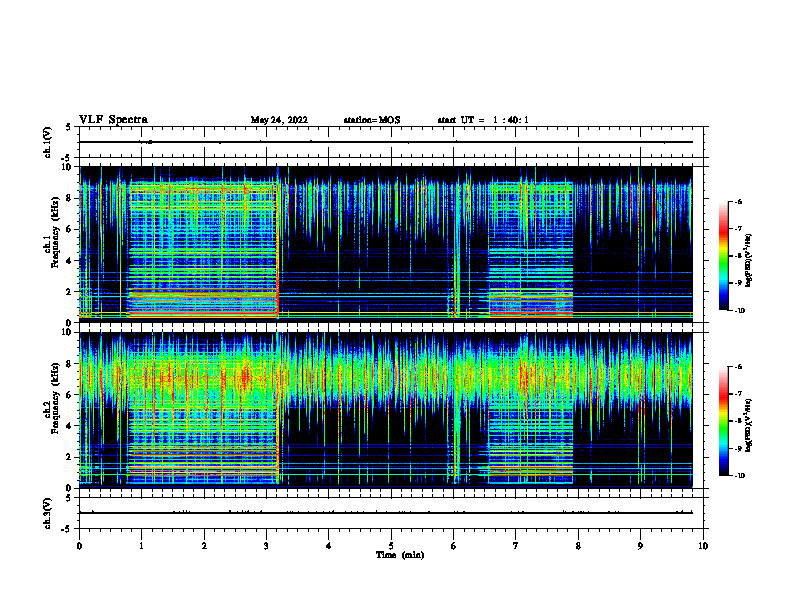Viewport: 792px width, 612px height.
Task: Click the "-6" tick on the ch.1 color bar
Action: 738,201
